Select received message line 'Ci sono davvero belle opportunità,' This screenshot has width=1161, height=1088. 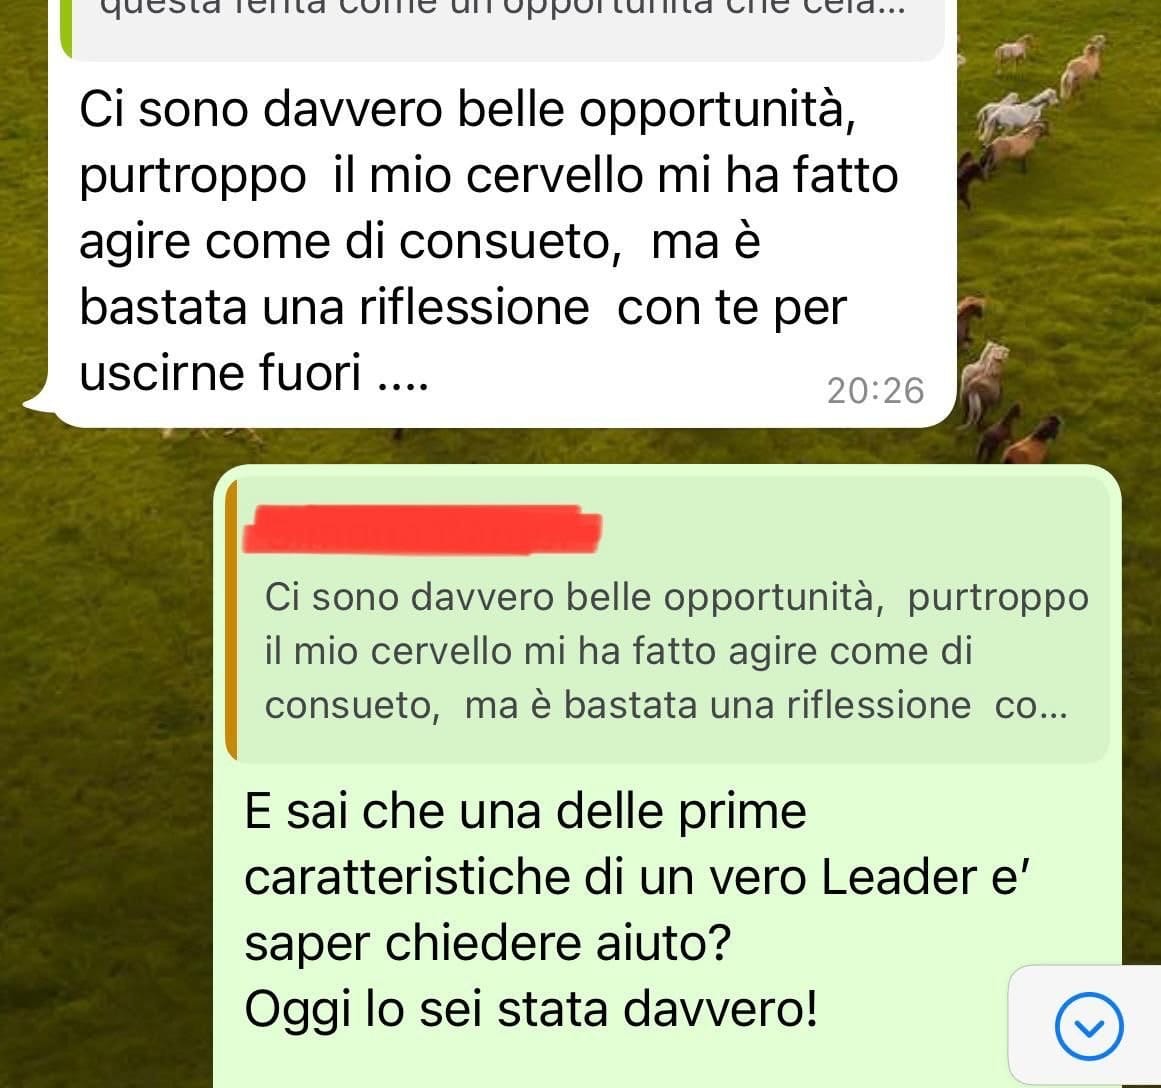tap(468, 110)
